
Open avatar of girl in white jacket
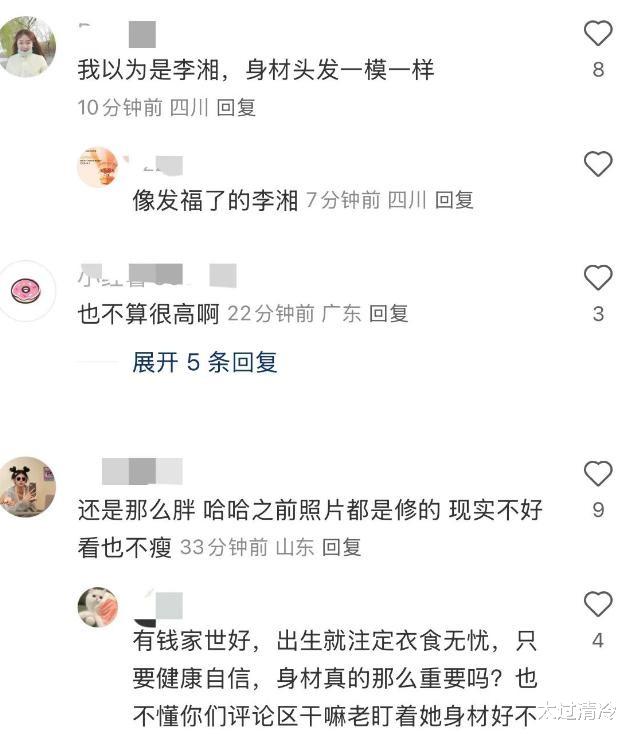27,46
